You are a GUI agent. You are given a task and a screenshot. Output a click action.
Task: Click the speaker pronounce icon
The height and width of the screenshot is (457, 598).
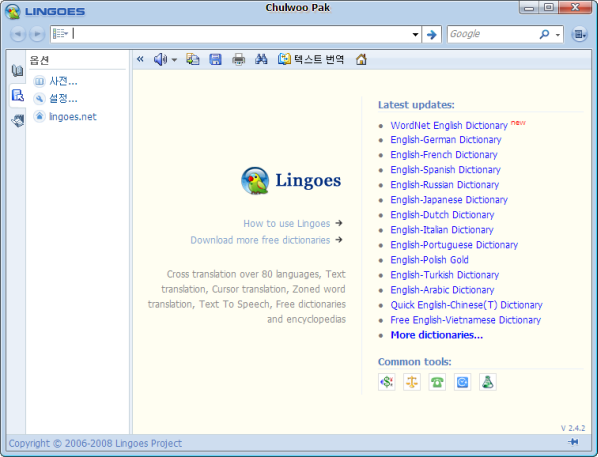pos(160,59)
